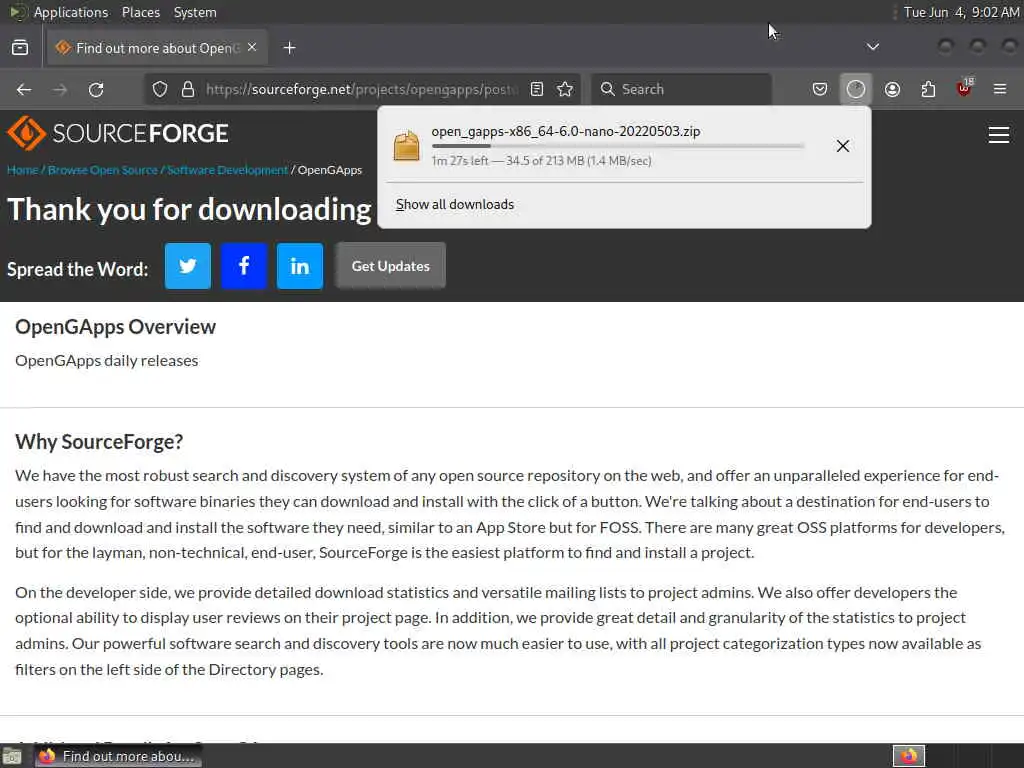Click the SourceForge logo
The width and height of the screenshot is (1024, 768).
[118, 133]
